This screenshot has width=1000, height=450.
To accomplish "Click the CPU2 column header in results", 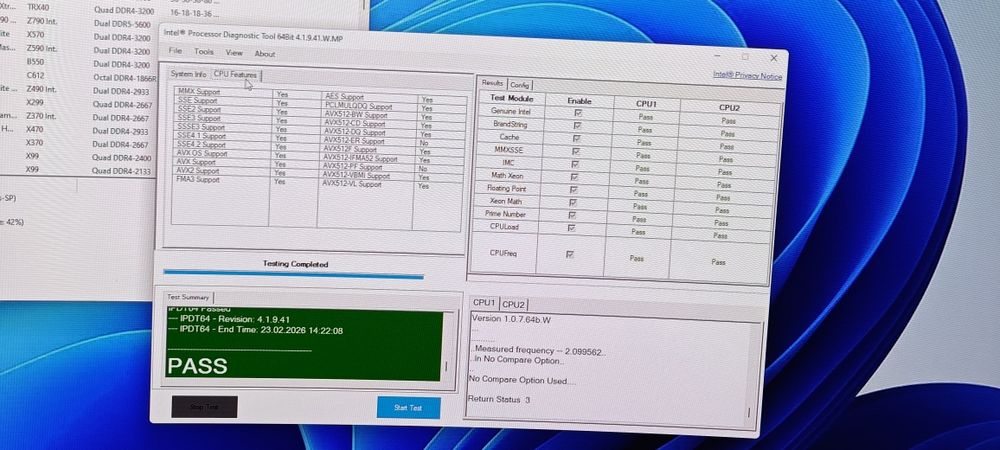I will [x=730, y=107].
